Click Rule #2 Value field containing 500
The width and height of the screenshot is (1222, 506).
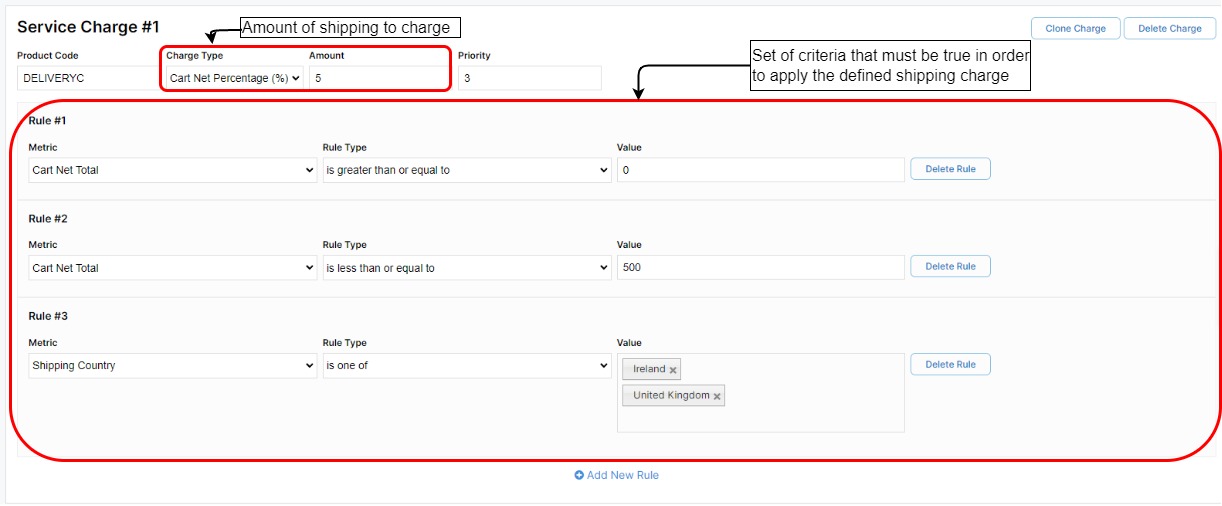coord(760,268)
